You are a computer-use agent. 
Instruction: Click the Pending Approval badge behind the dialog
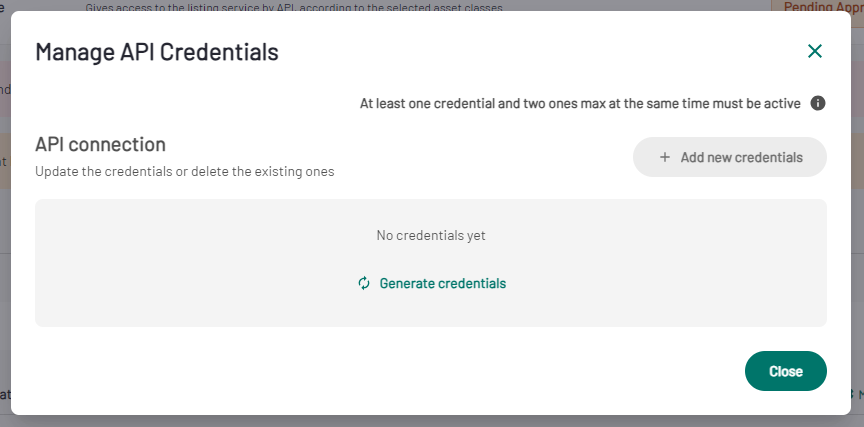pos(816,6)
